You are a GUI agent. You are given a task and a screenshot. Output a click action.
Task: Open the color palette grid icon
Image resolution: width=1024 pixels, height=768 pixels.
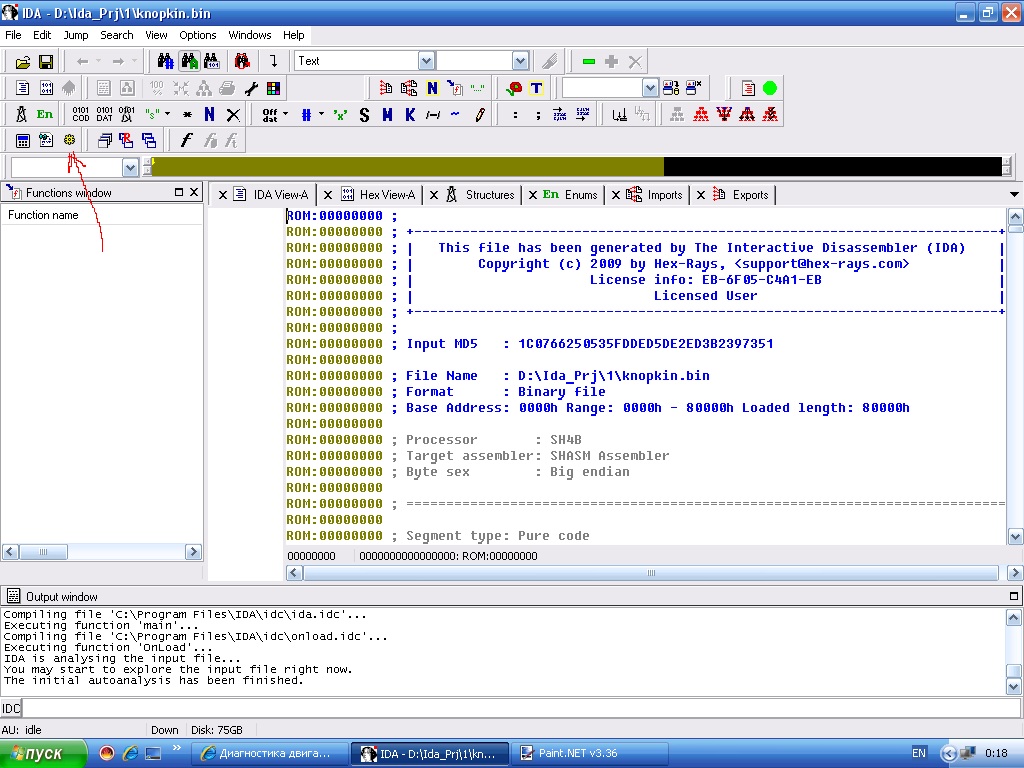point(273,88)
